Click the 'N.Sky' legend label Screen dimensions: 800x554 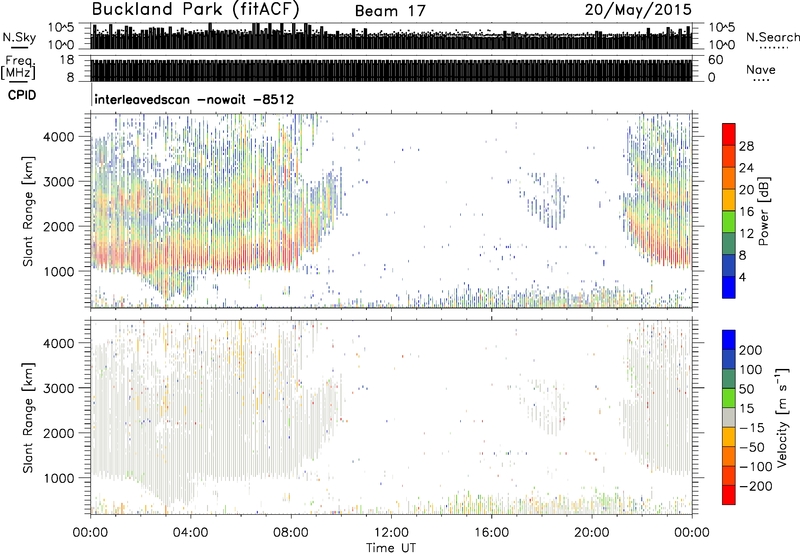click(x=19, y=37)
